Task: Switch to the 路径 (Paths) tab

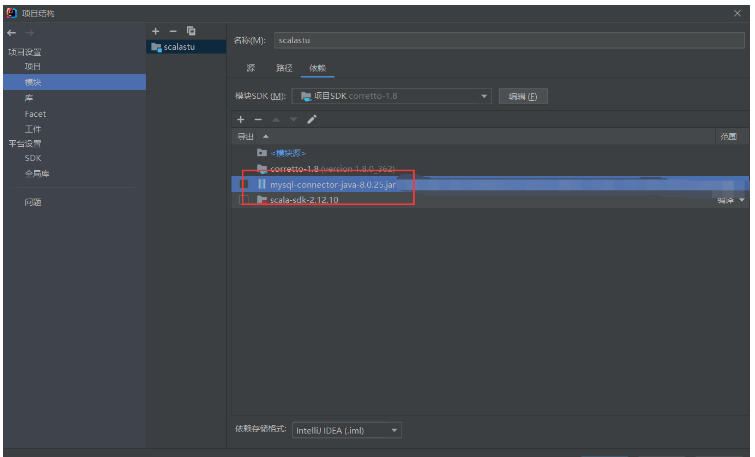Action: [x=284, y=68]
